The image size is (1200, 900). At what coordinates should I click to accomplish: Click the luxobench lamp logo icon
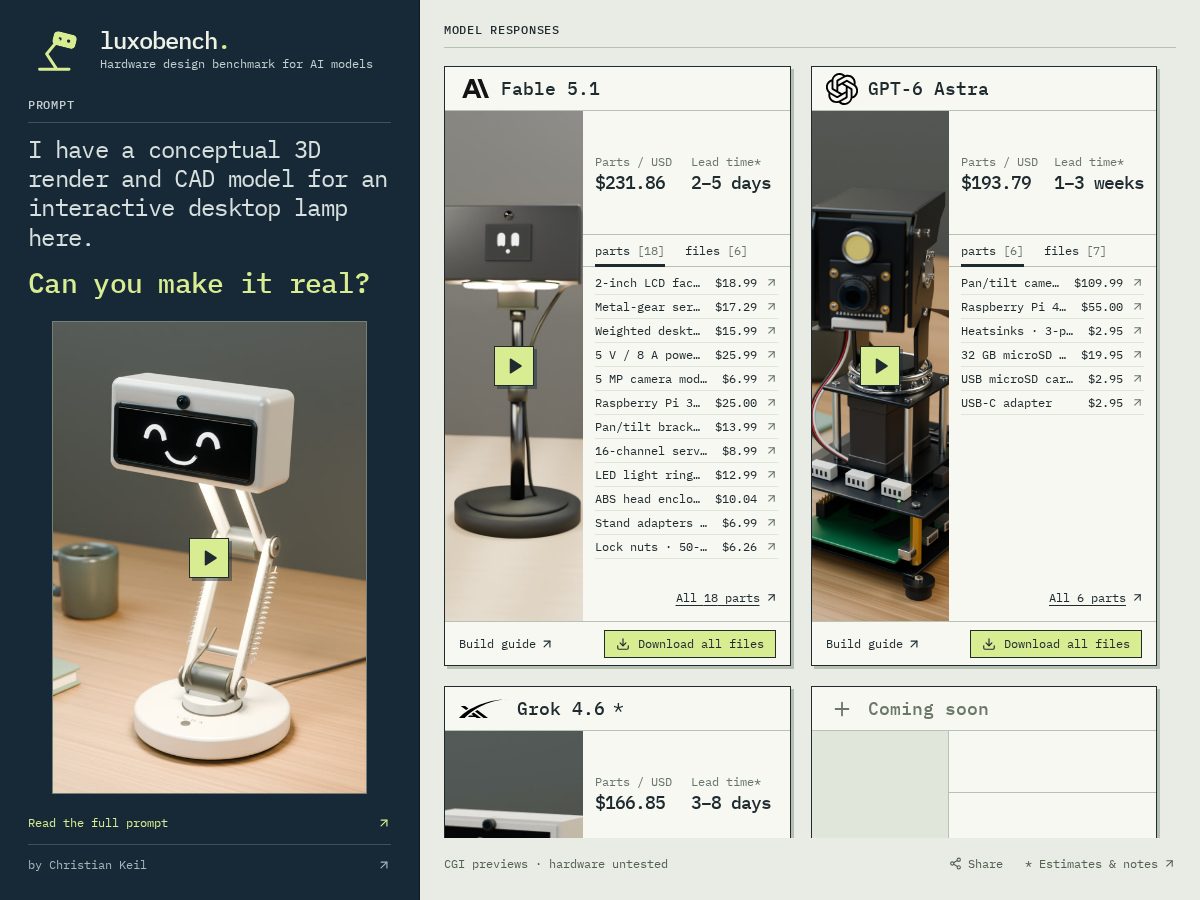pos(57,51)
